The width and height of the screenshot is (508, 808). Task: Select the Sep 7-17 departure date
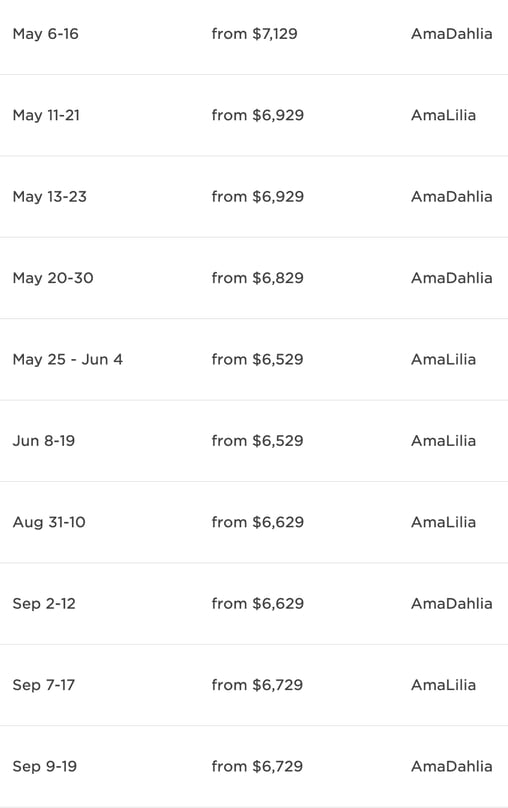click(x=44, y=685)
